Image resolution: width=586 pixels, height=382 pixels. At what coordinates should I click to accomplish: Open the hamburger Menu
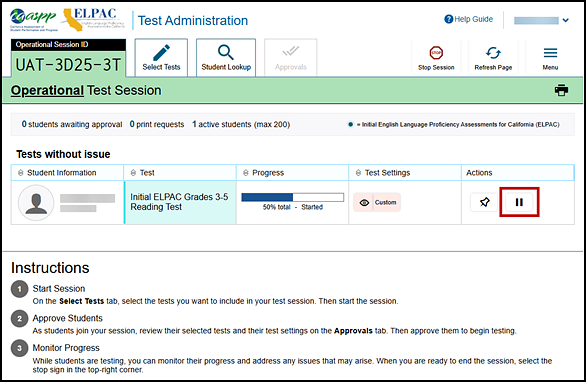[550, 58]
